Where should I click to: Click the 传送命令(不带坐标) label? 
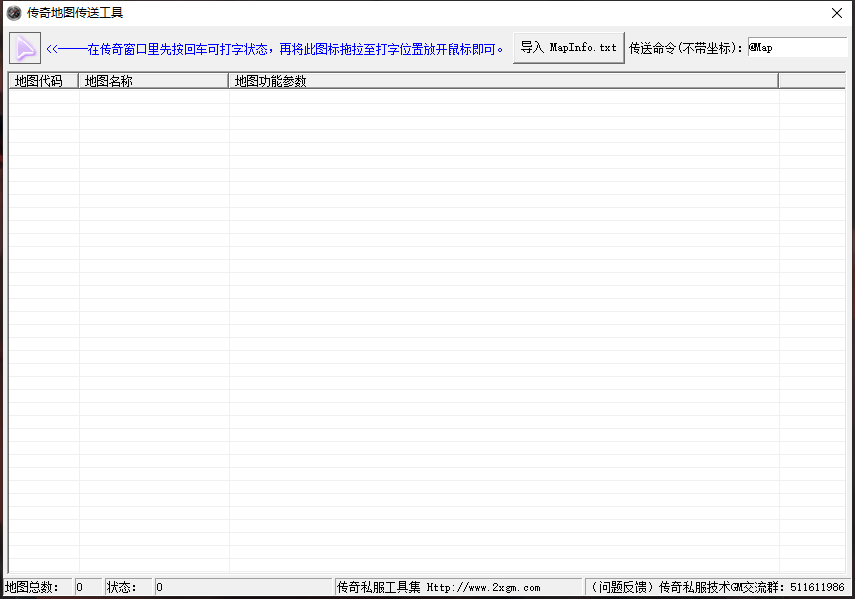687,49
